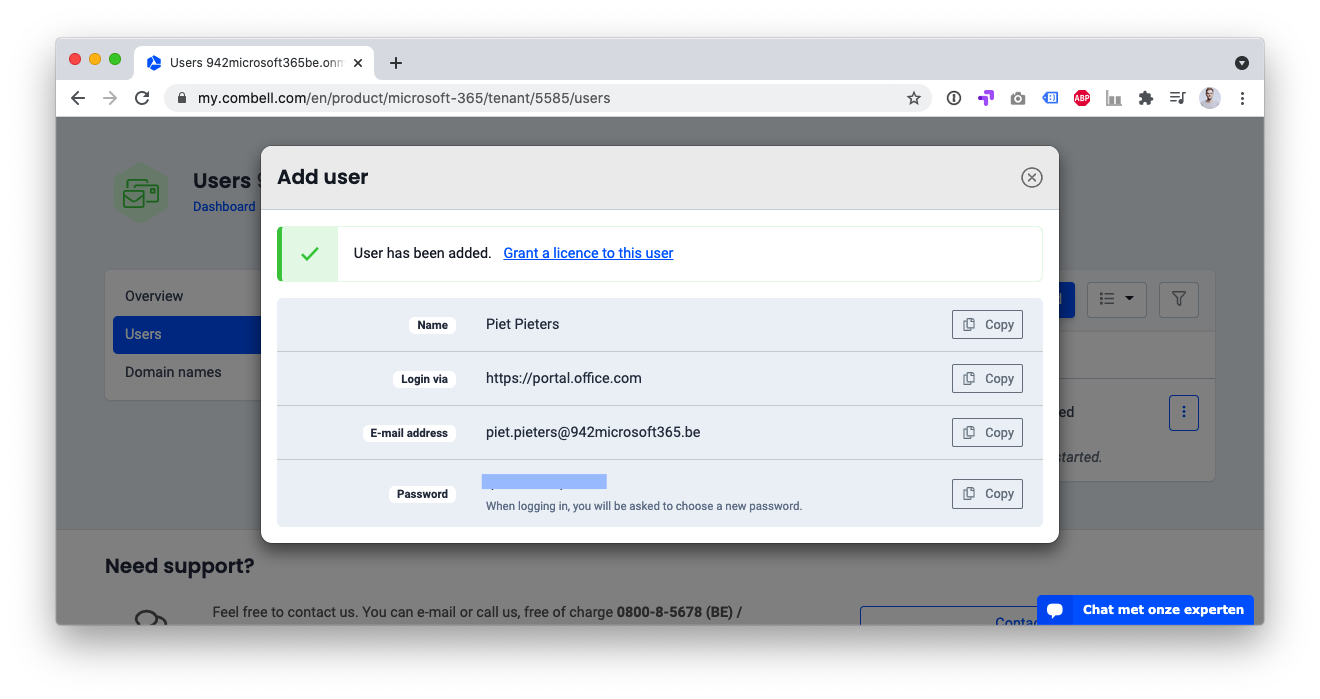This screenshot has height=699, width=1320.
Task: Click the User has been added message
Action: click(x=422, y=253)
